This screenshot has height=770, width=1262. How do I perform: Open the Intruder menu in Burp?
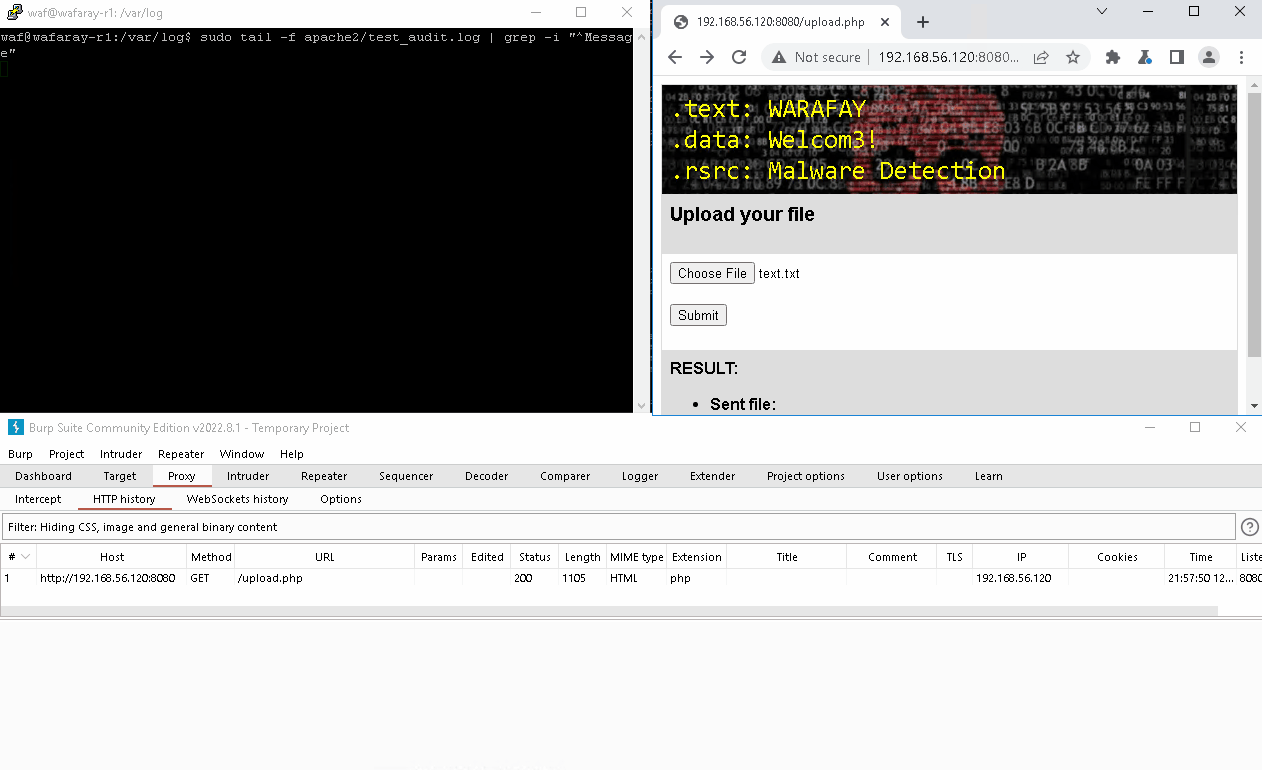coord(121,454)
